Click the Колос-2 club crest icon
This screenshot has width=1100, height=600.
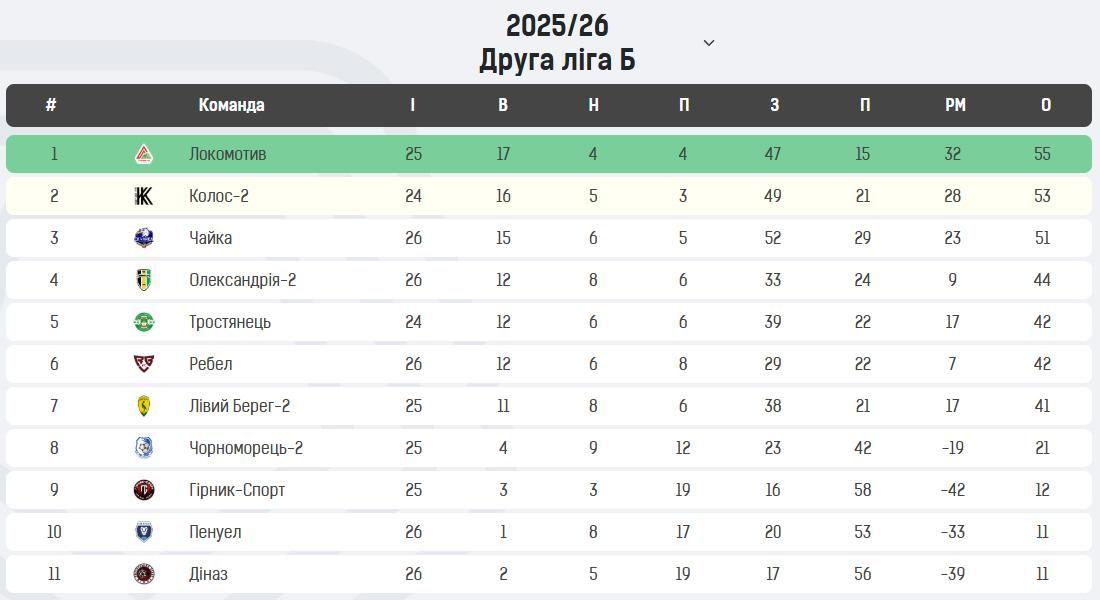[144, 196]
